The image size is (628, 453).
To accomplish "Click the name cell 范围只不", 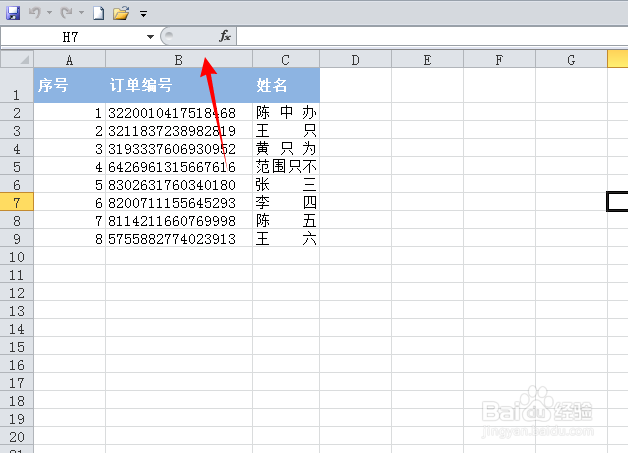I will coord(286,167).
